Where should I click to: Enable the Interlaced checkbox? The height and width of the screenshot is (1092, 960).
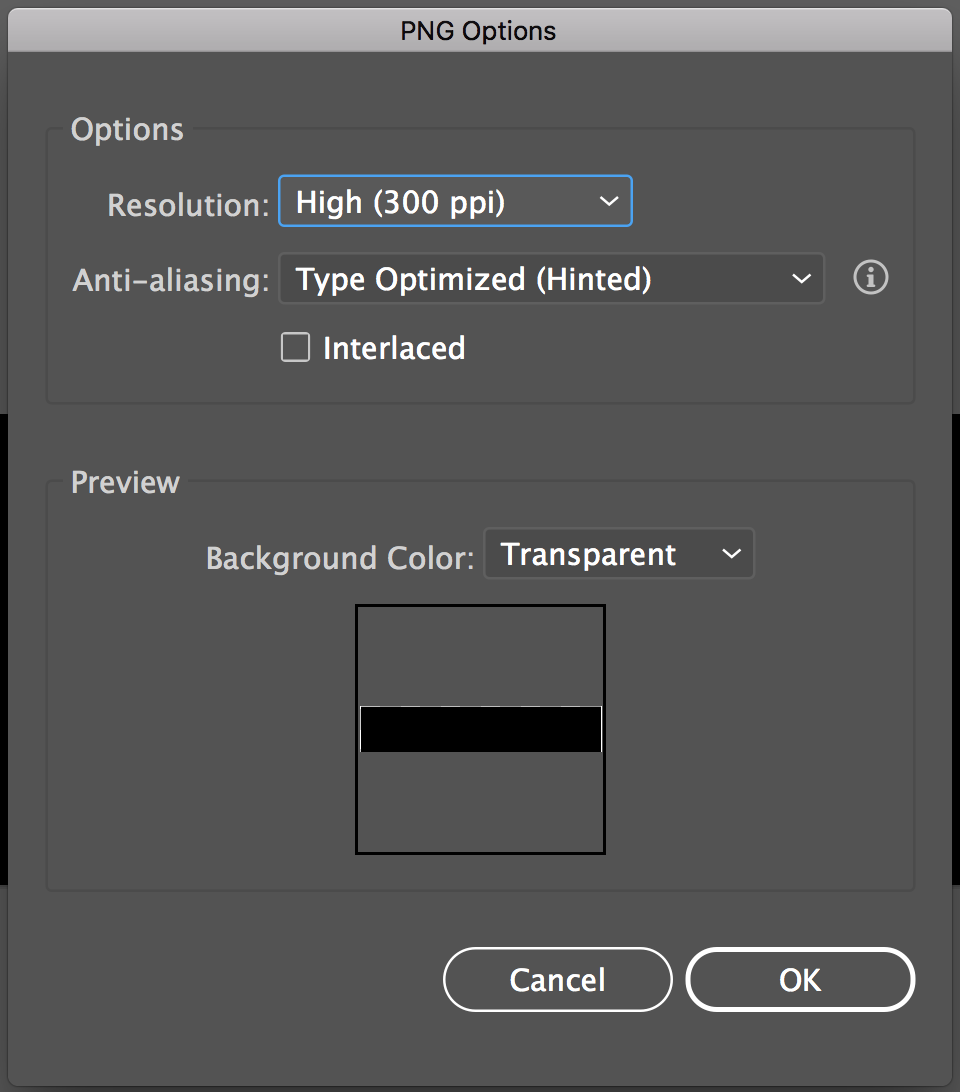(295, 347)
